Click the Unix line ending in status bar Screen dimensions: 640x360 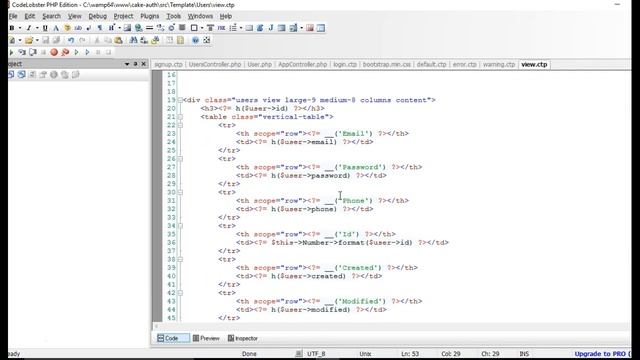(365, 354)
